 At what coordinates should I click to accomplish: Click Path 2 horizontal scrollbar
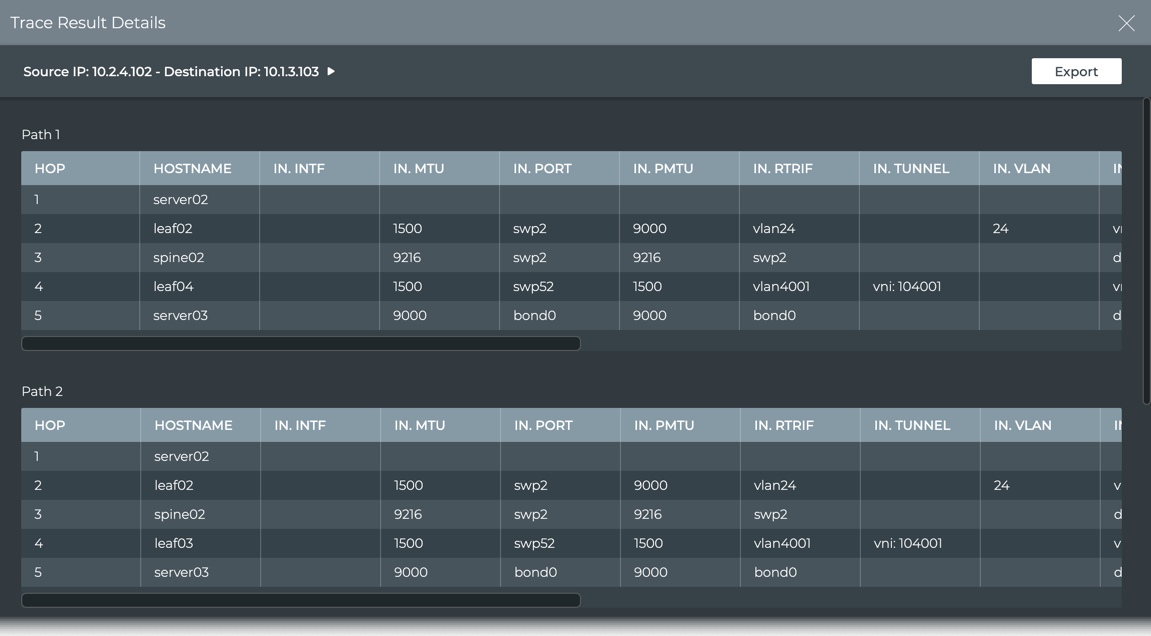300,600
